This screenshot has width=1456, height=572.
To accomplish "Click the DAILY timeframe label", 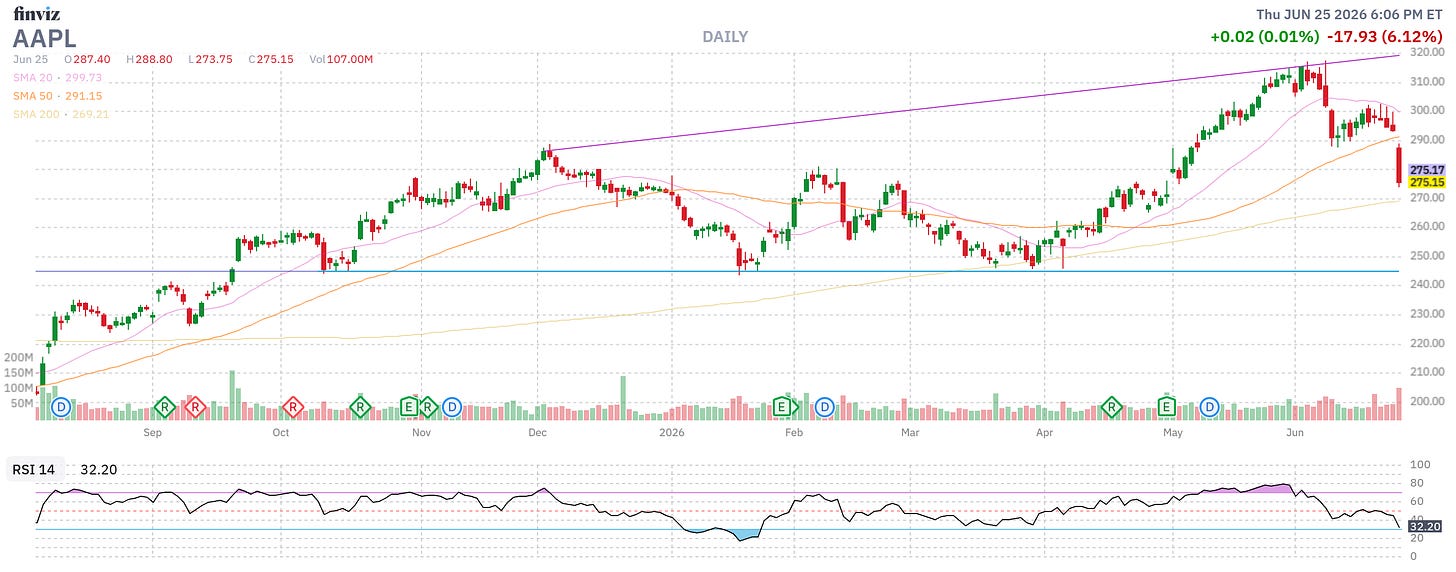I will click(x=725, y=37).
